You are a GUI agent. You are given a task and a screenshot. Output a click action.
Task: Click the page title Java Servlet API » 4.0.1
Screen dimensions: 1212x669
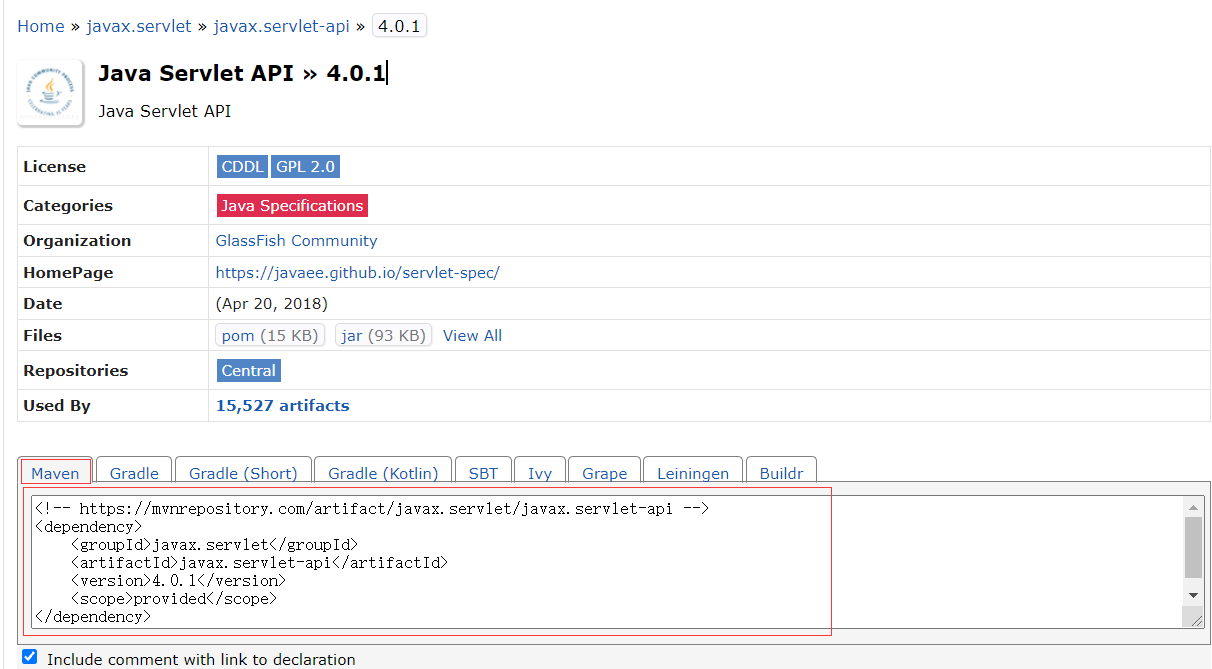click(x=241, y=73)
